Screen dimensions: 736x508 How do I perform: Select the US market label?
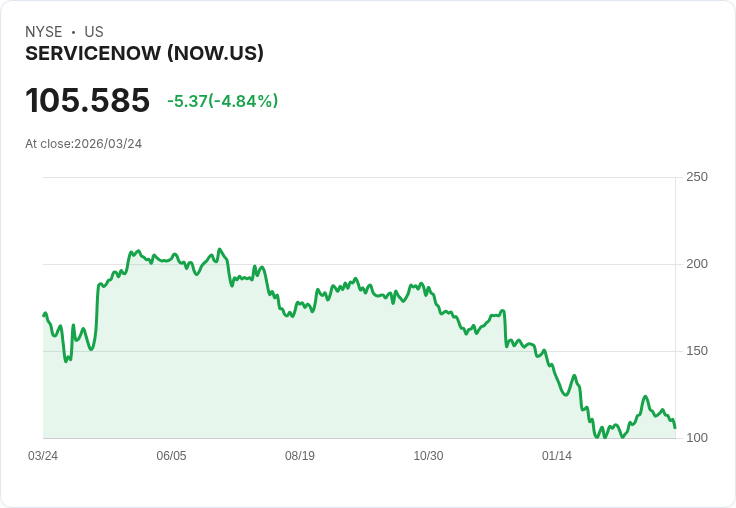coord(94,32)
